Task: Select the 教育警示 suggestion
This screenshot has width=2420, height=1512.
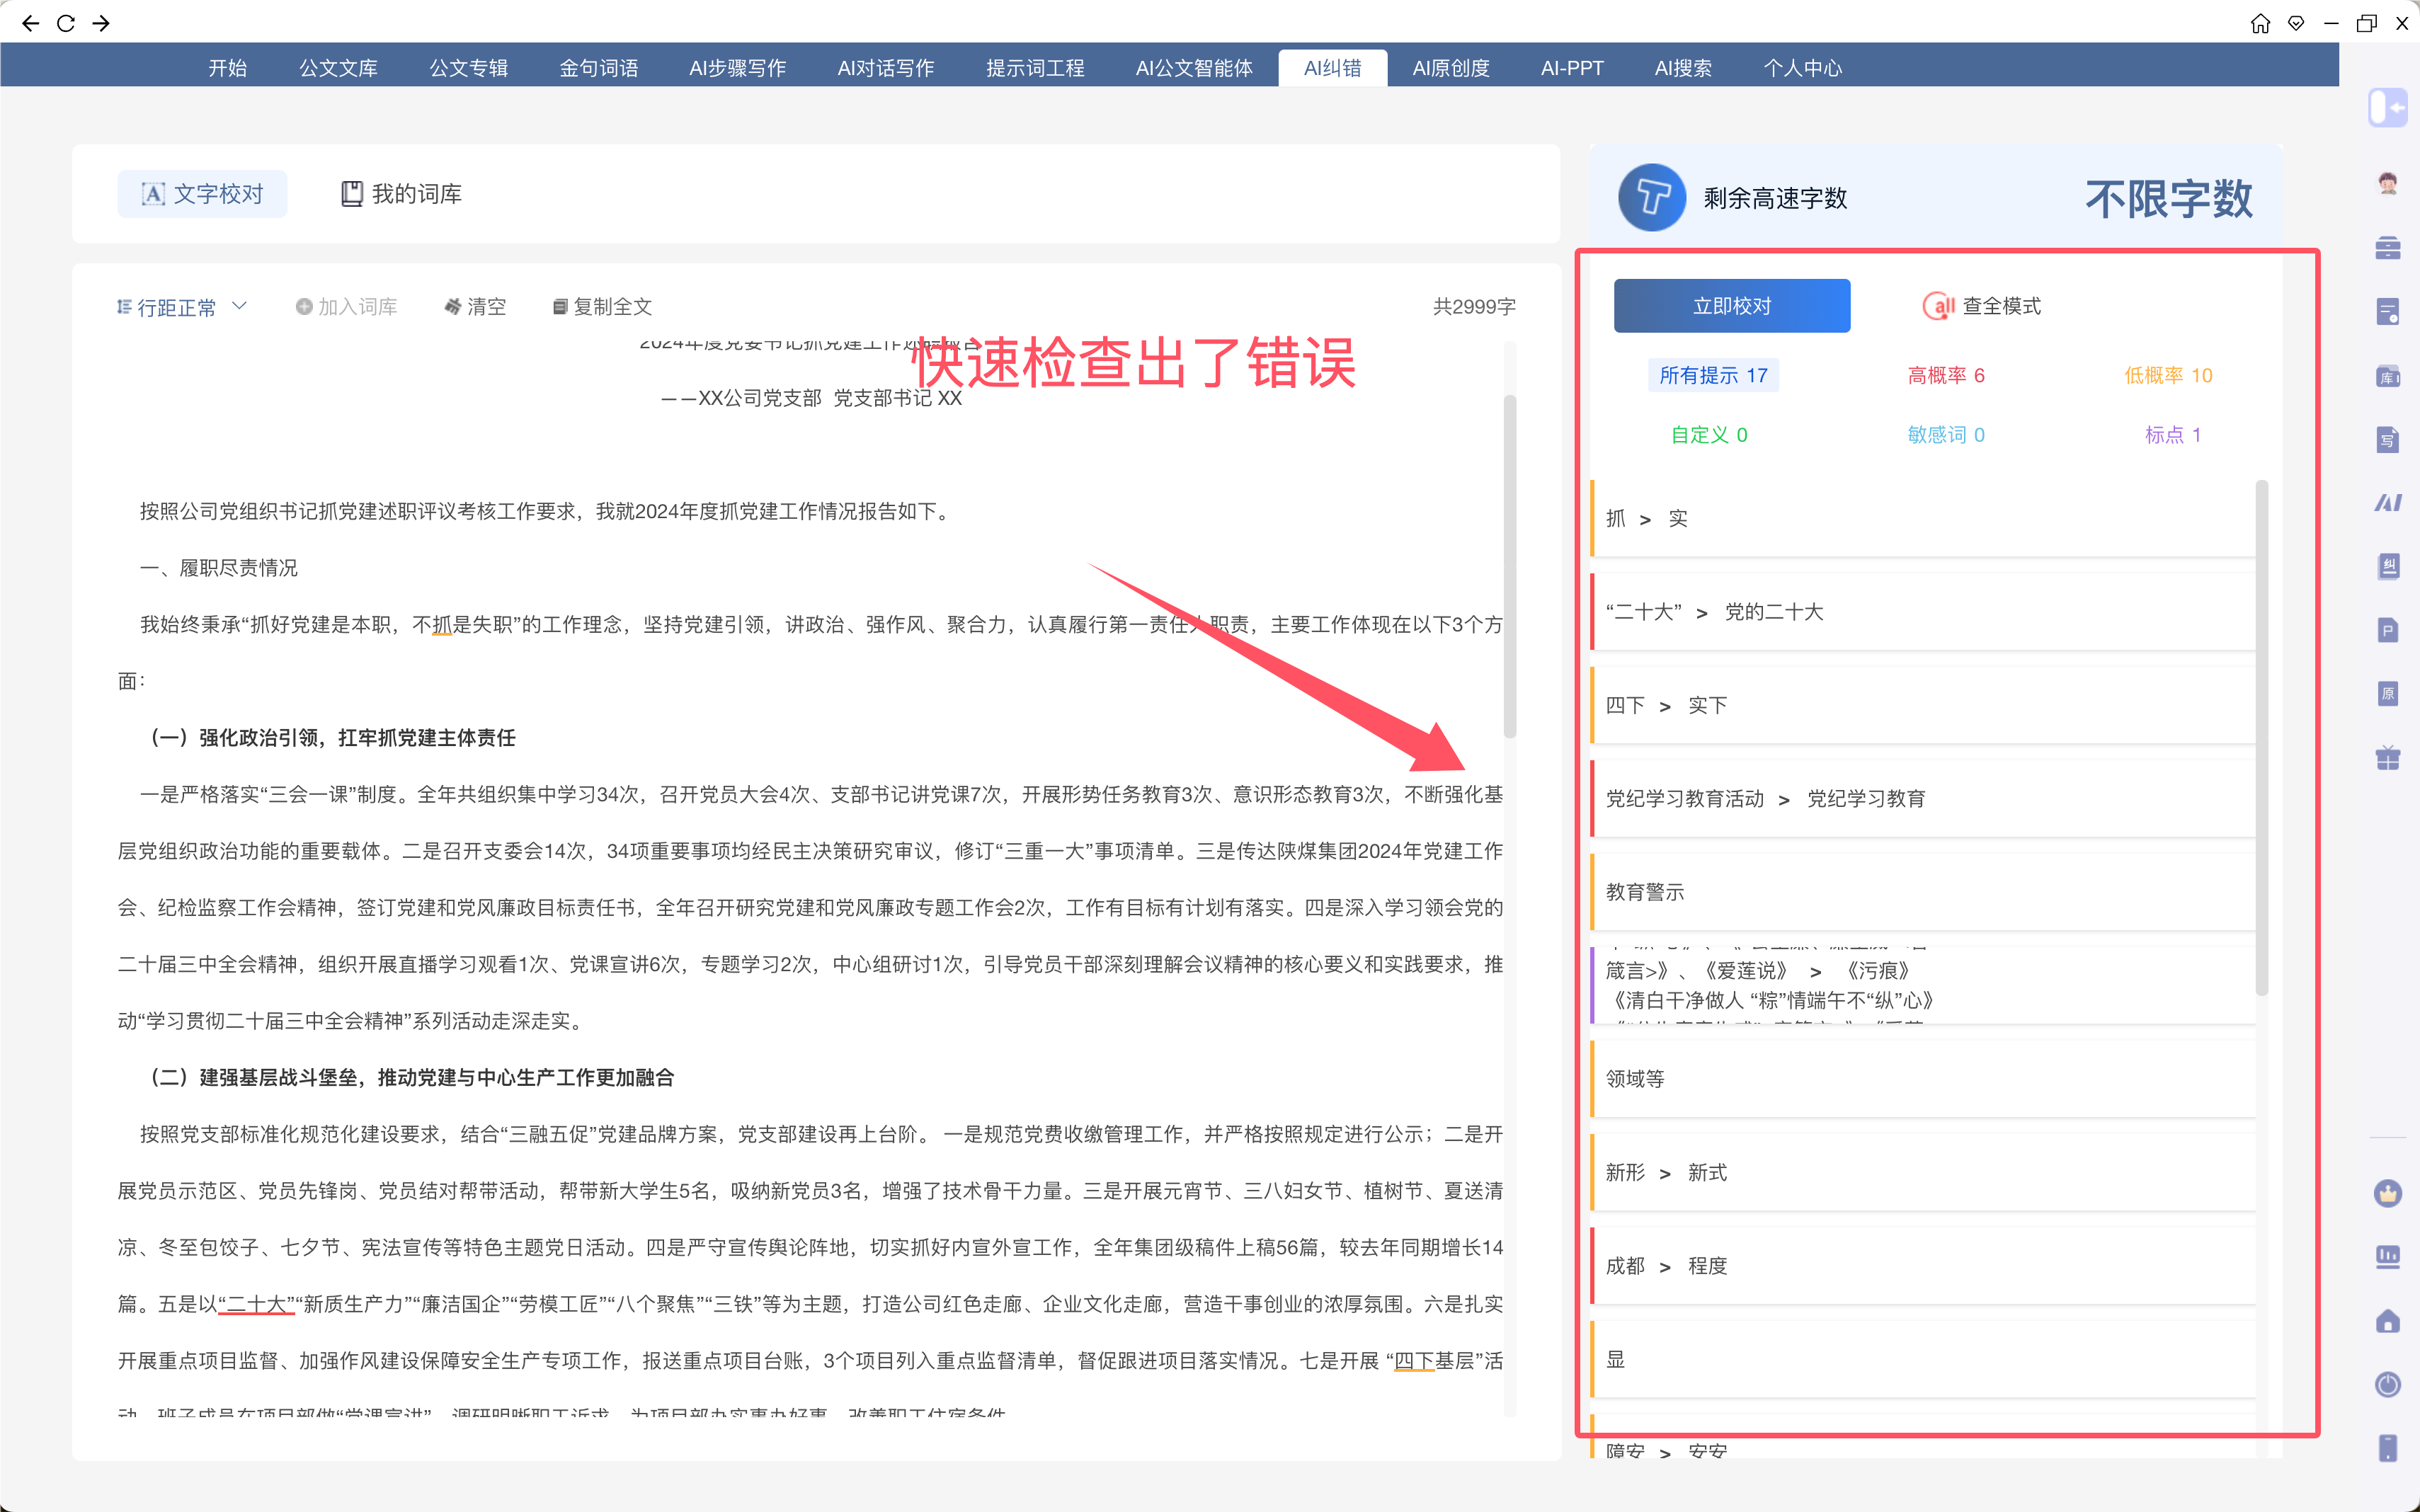Action: pos(1923,892)
